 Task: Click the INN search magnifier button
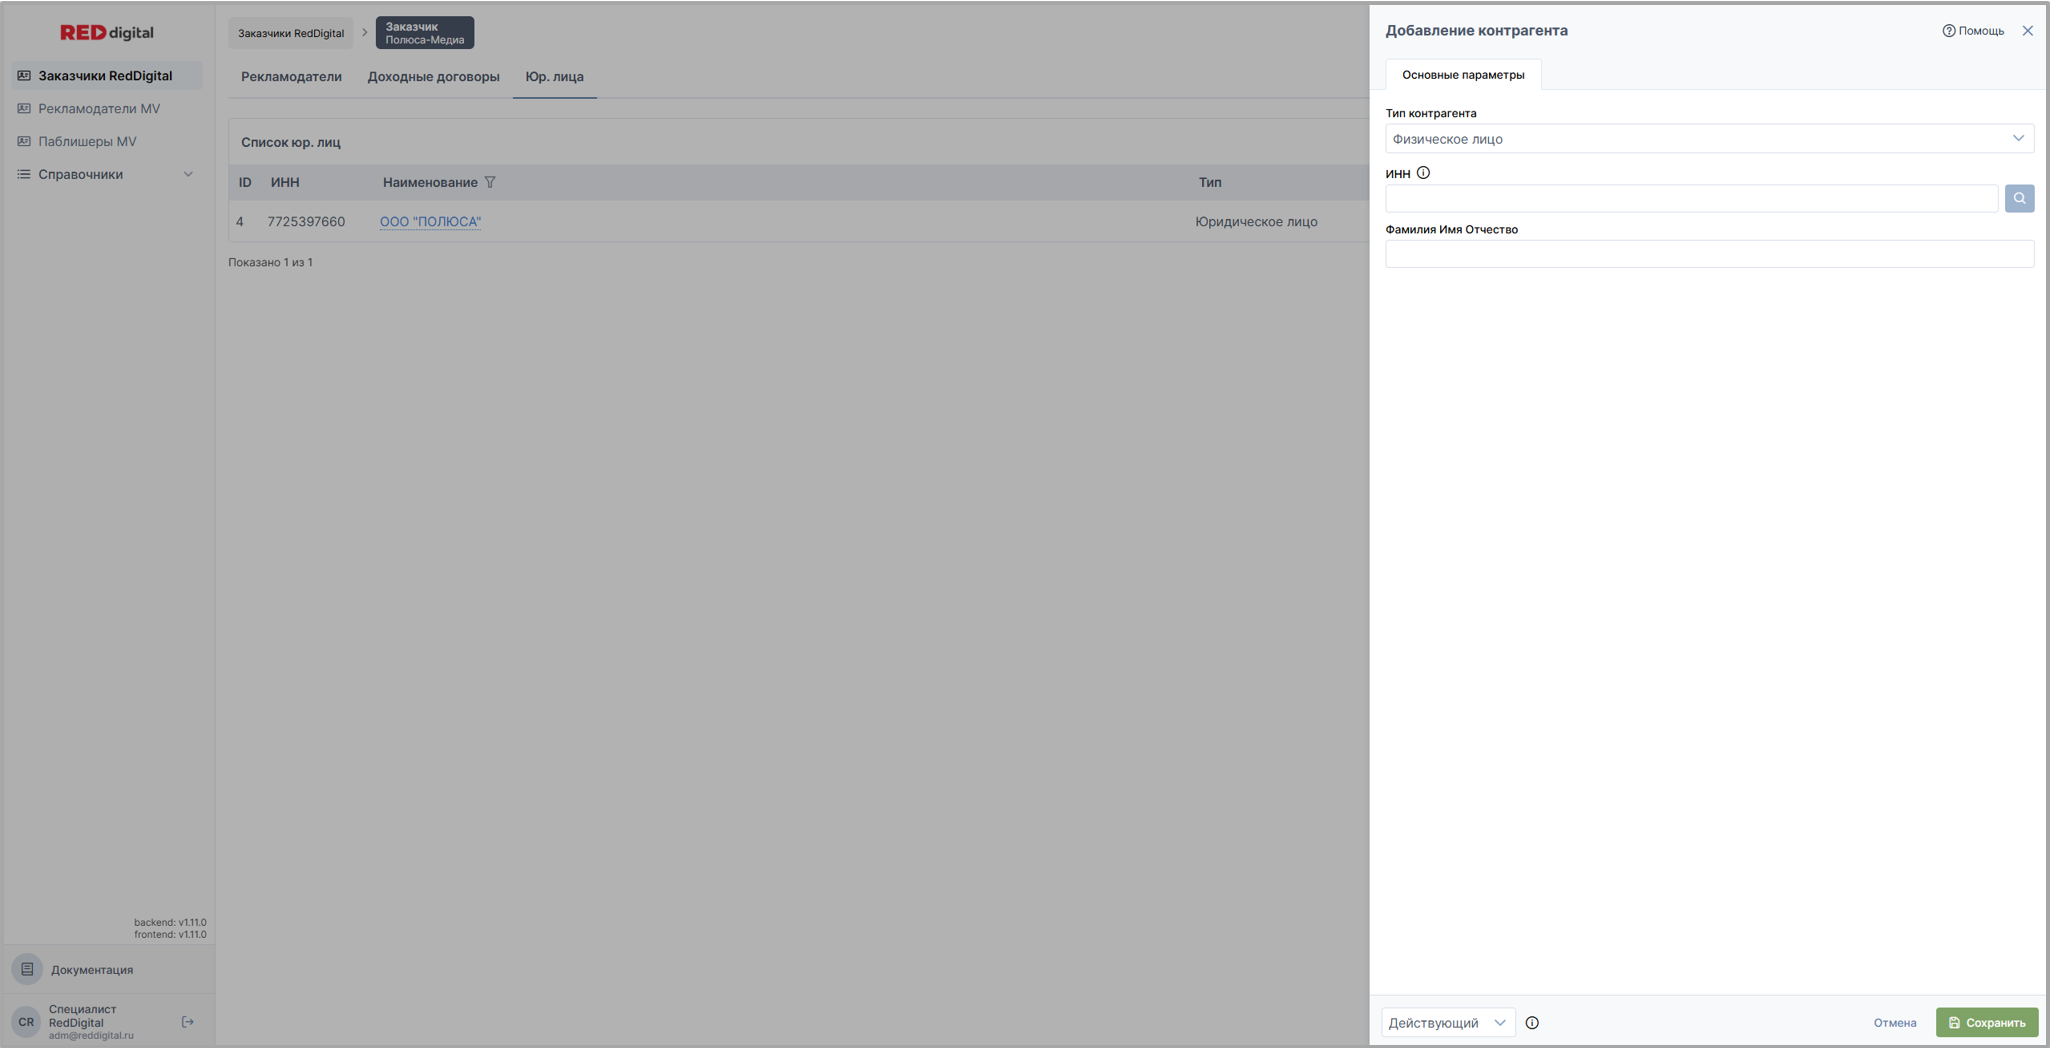click(2018, 198)
